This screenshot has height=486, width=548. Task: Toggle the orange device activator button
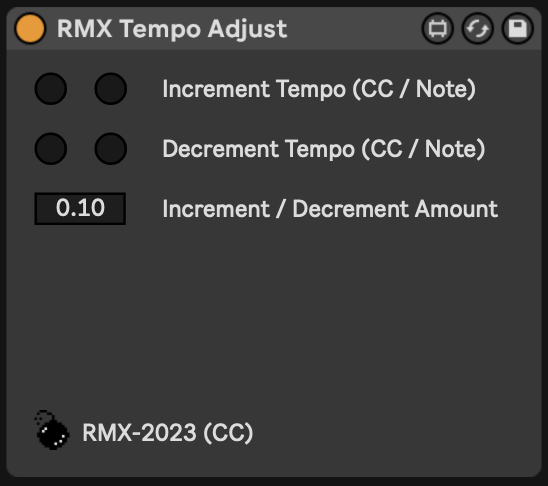30,28
